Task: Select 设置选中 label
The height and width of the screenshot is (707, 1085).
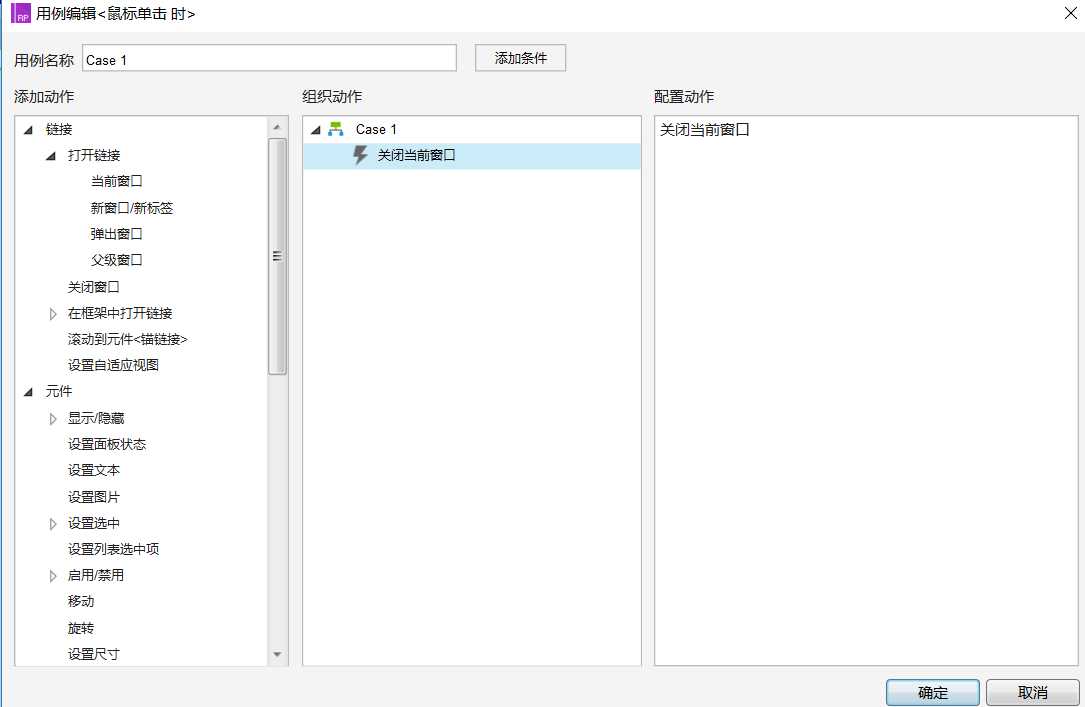Action: click(x=93, y=523)
